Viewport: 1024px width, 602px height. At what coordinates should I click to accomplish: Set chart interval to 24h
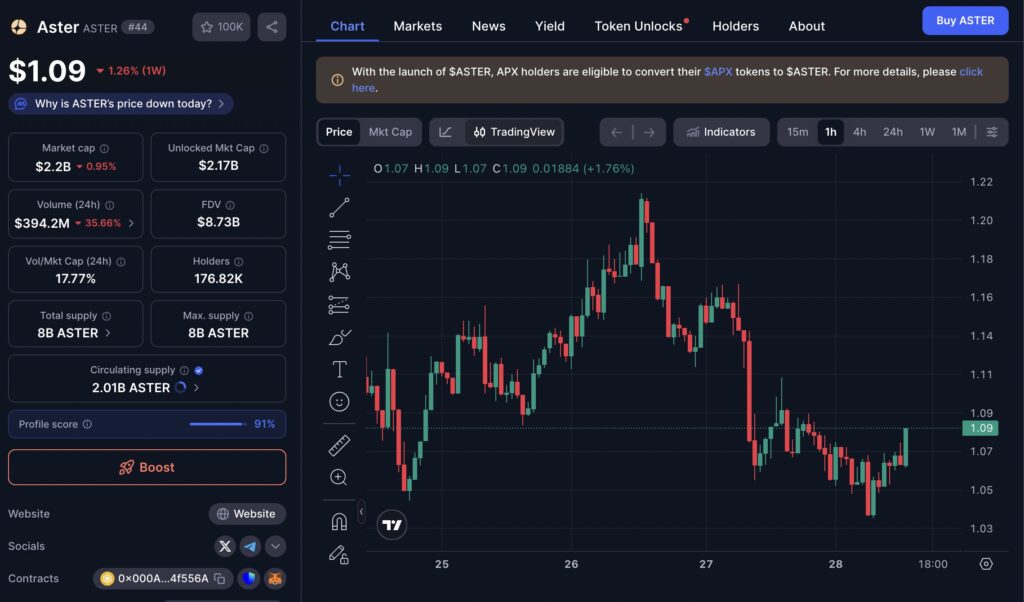pos(893,132)
